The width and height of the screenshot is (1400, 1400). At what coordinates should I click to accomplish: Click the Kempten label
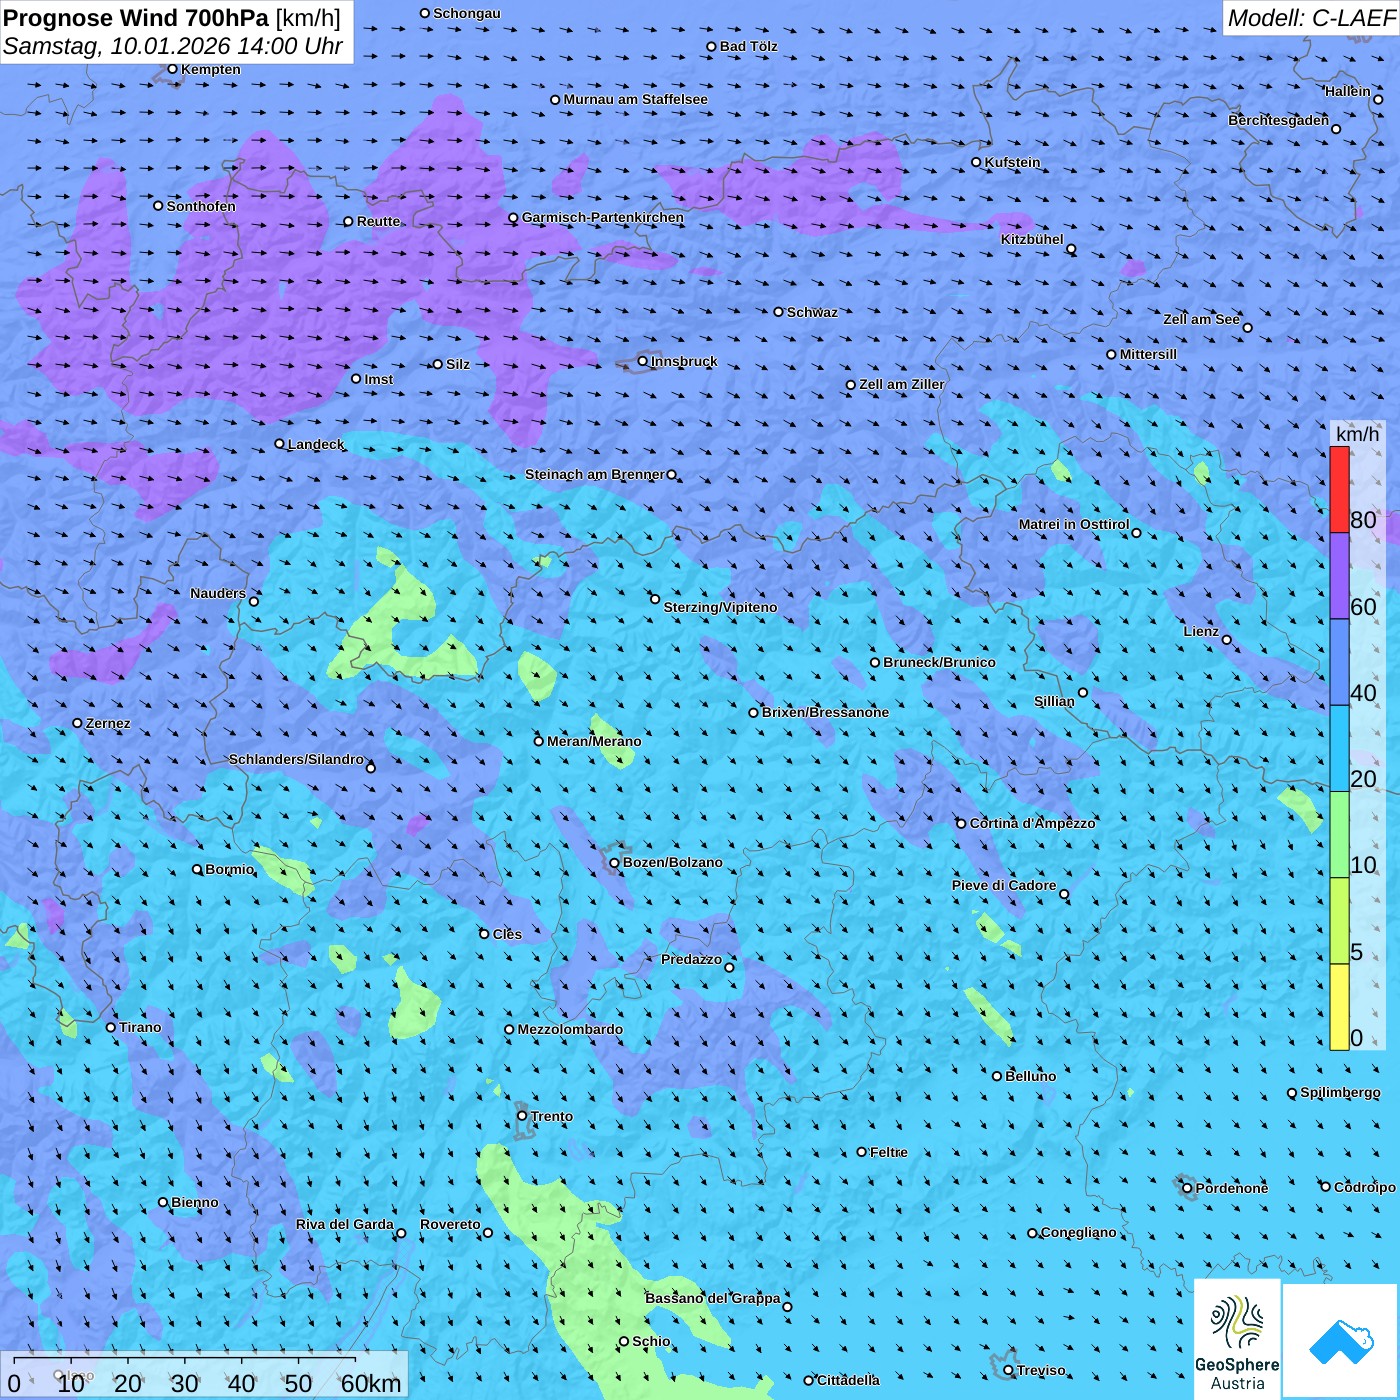click(210, 69)
